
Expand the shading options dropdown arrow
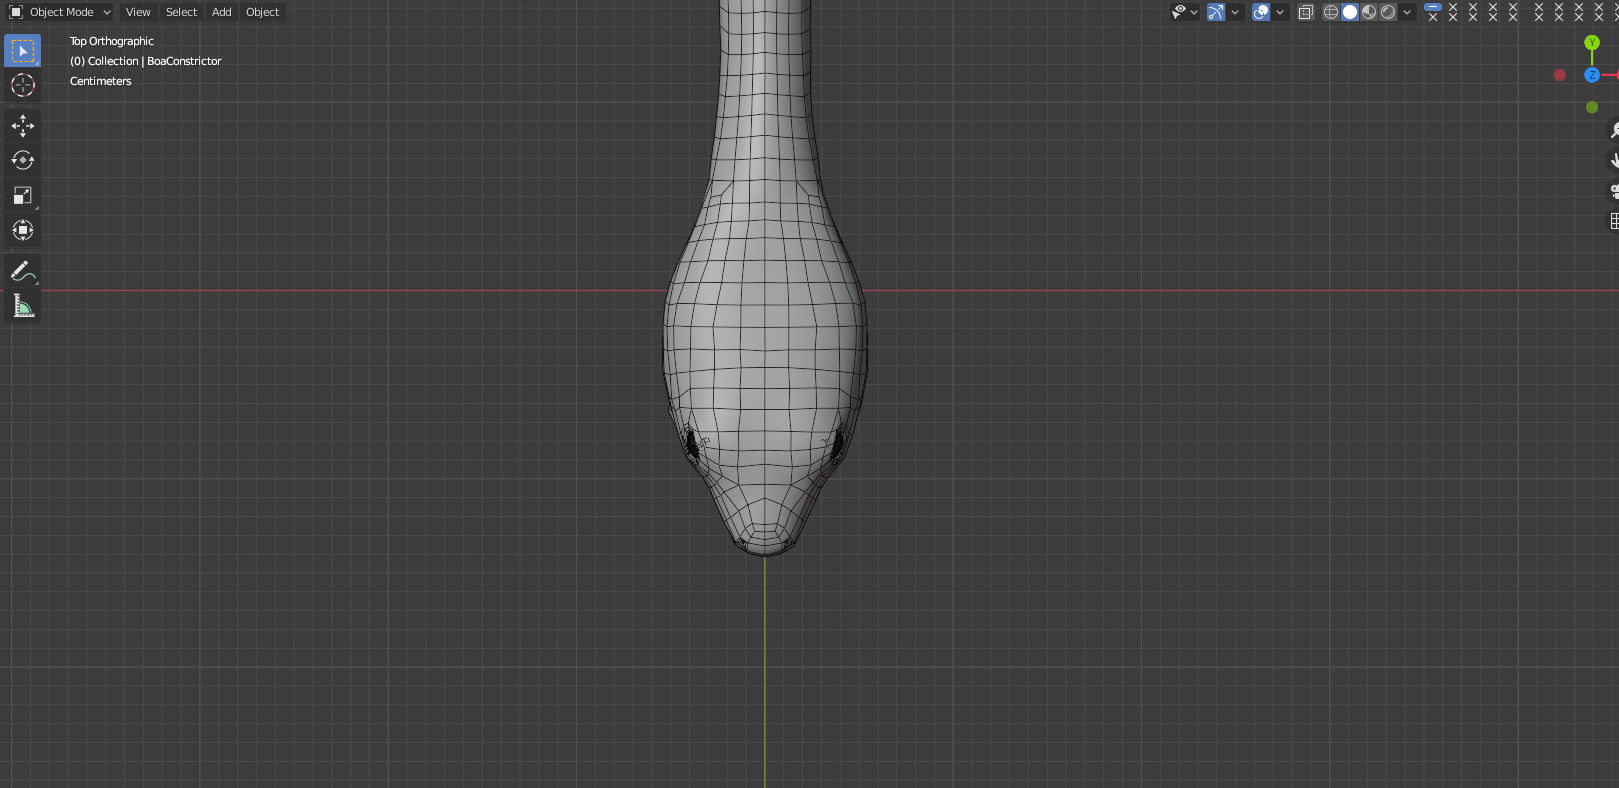pos(1407,12)
